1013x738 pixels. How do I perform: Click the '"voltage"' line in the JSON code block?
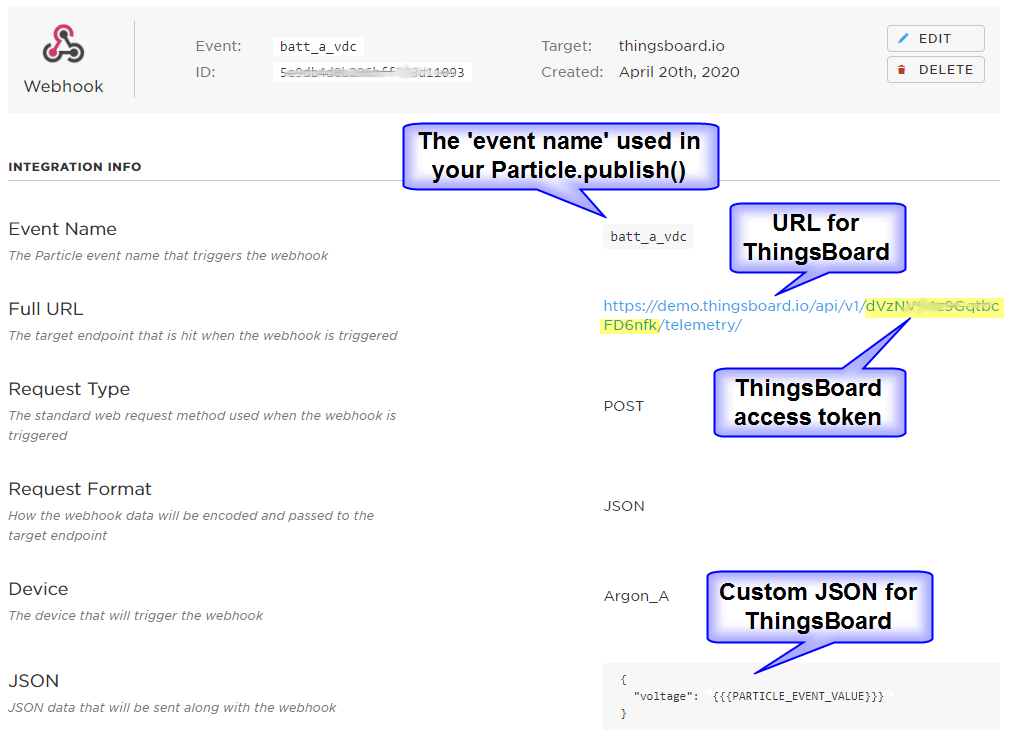pyautogui.click(x=758, y=696)
